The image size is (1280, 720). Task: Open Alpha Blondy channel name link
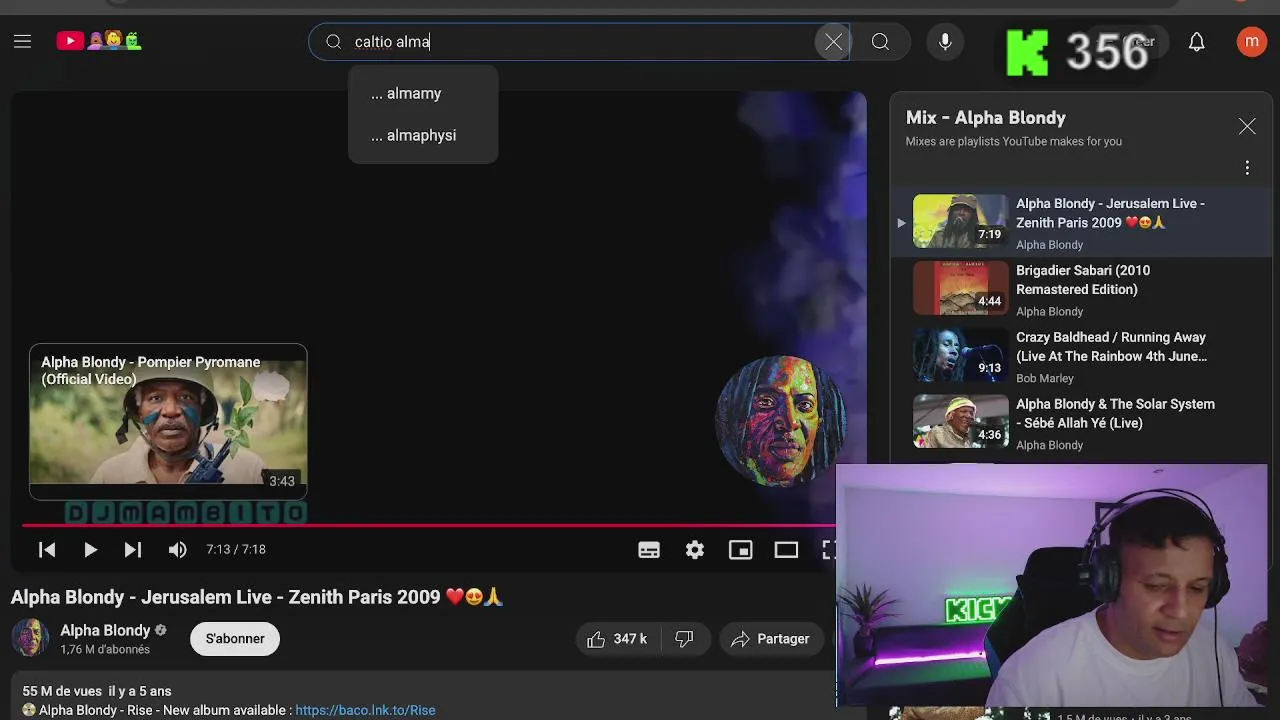coord(105,630)
